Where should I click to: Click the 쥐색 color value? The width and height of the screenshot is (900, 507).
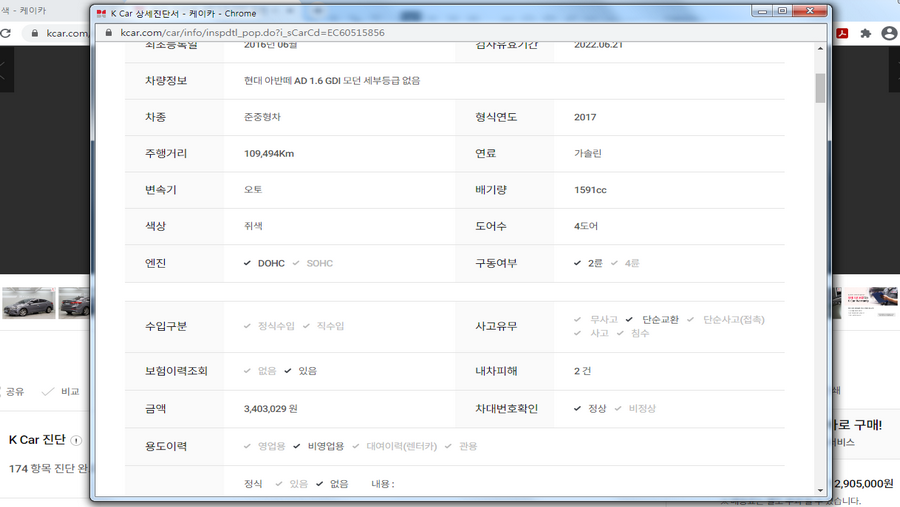click(253, 226)
